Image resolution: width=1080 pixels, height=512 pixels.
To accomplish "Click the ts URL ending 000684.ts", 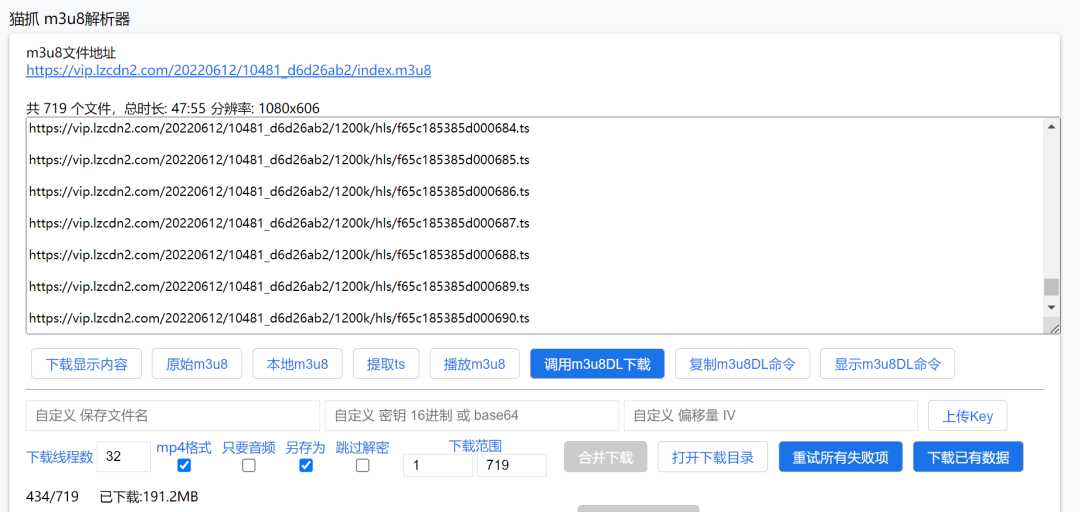I will click(x=279, y=128).
